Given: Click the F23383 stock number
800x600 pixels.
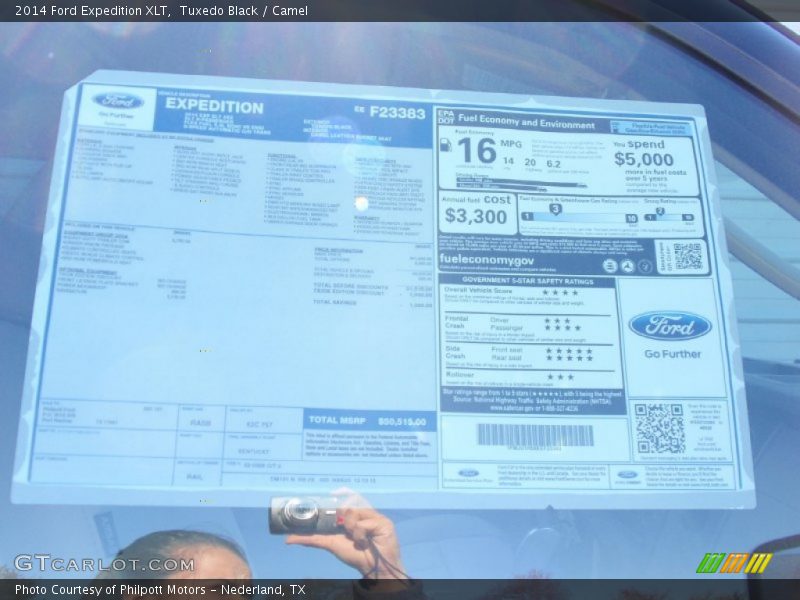Looking at the screenshot, I should [x=397, y=113].
